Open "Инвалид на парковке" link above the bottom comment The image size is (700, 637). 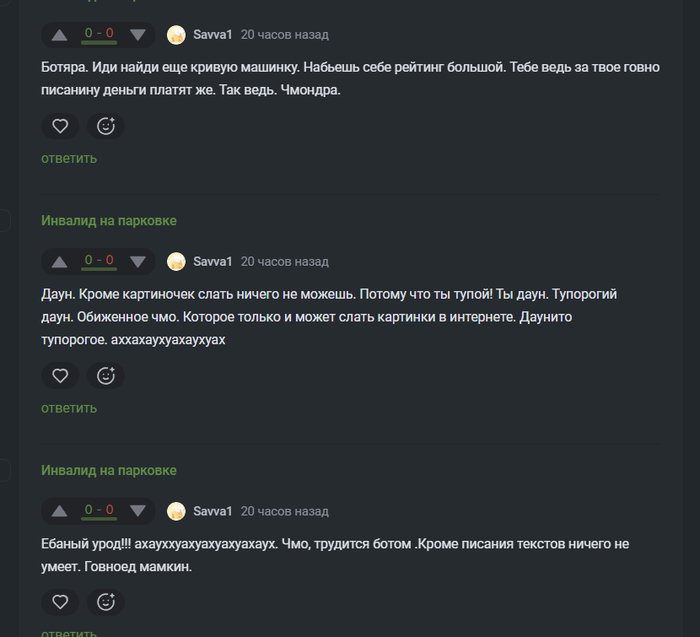109,470
